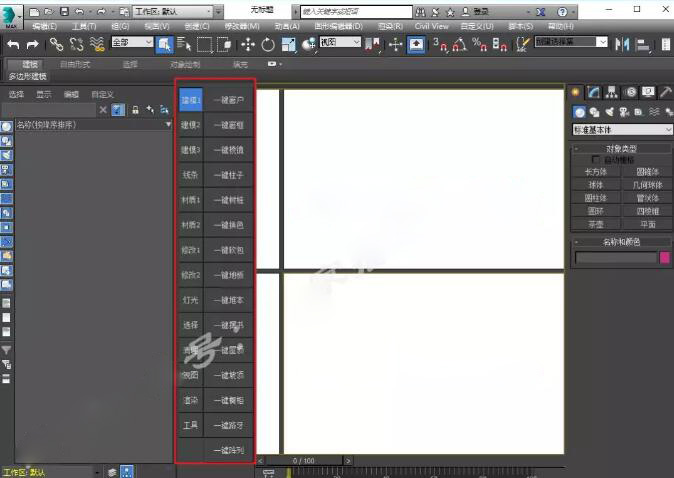Toggle the 3D Snaps button
Screen dimensions: 674x478
[x=440, y=44]
